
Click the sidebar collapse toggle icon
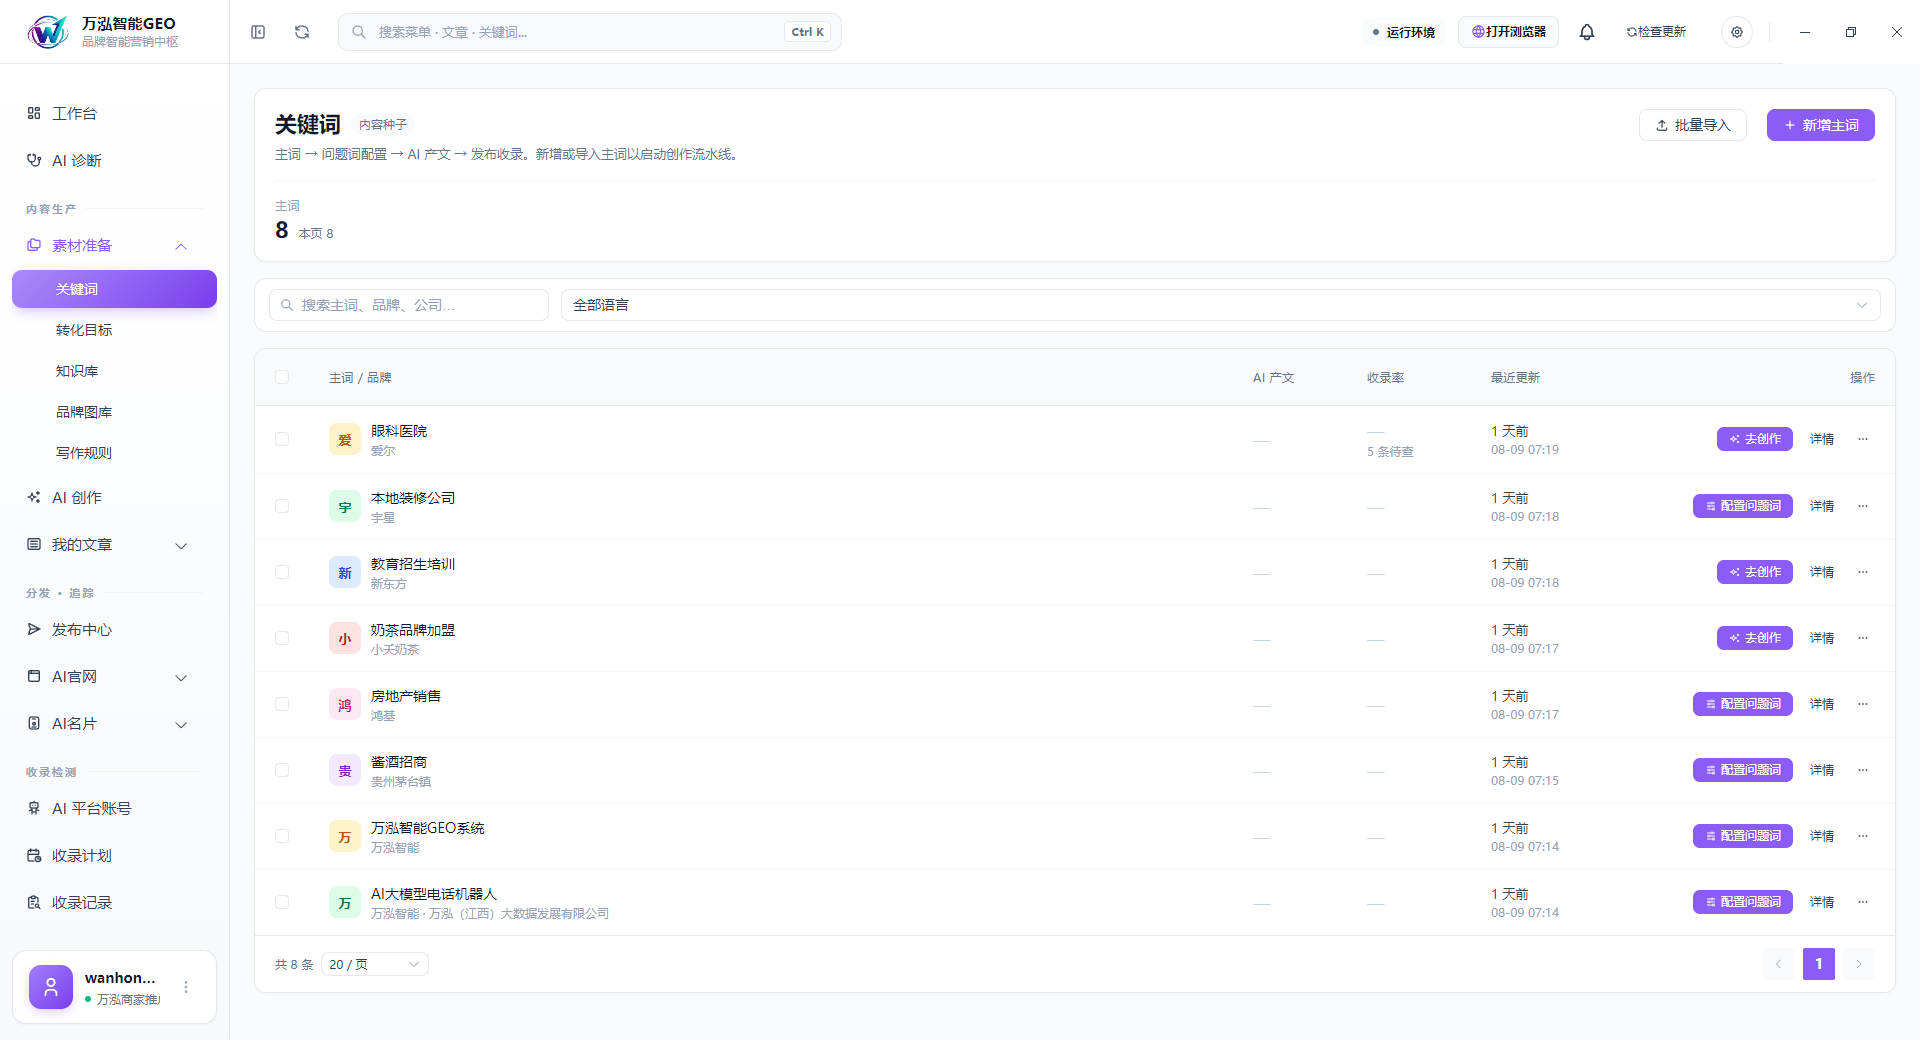coord(258,32)
